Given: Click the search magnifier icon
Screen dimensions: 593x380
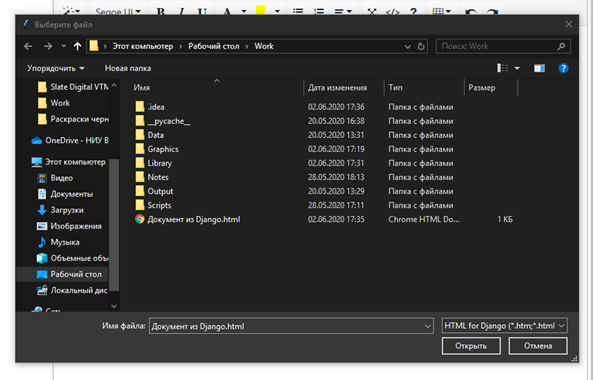Looking at the screenshot, I should click(561, 46).
